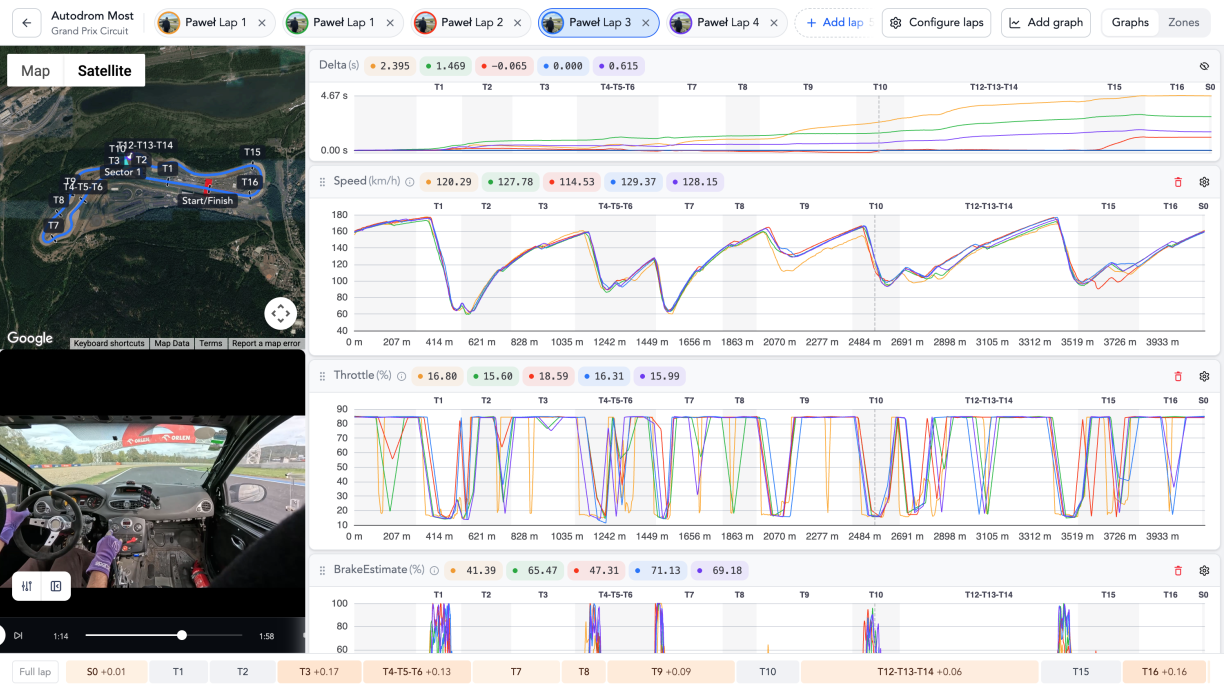Select the T8 segment in bottom bar

click(584, 672)
